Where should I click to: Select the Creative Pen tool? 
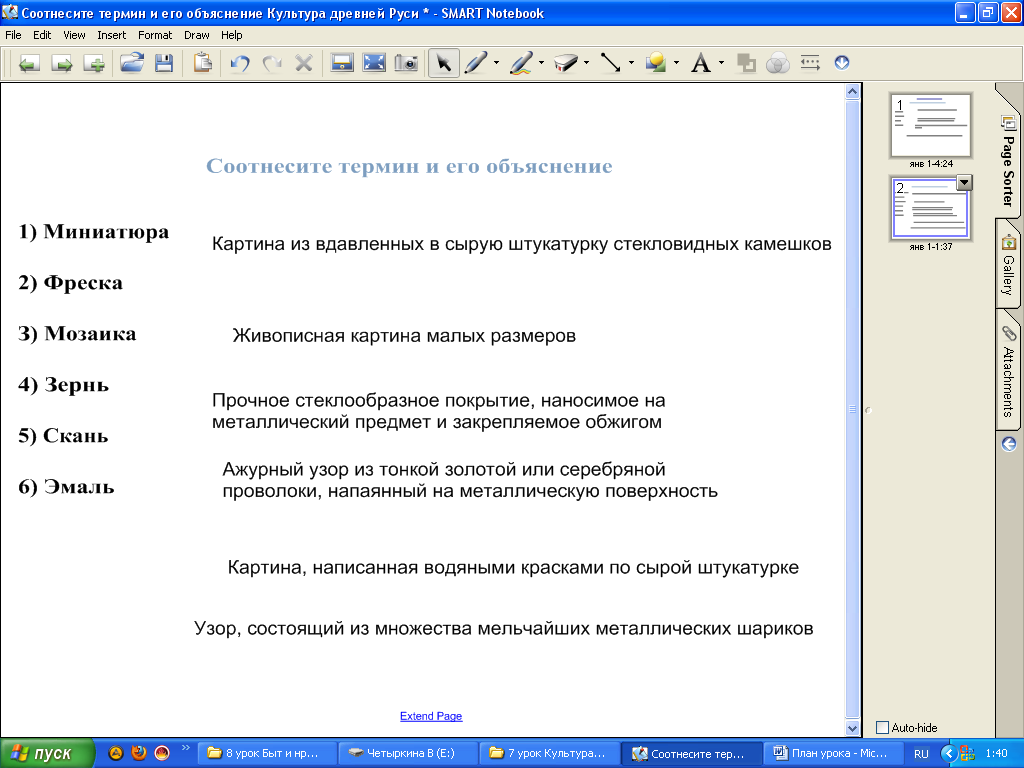tap(521, 63)
